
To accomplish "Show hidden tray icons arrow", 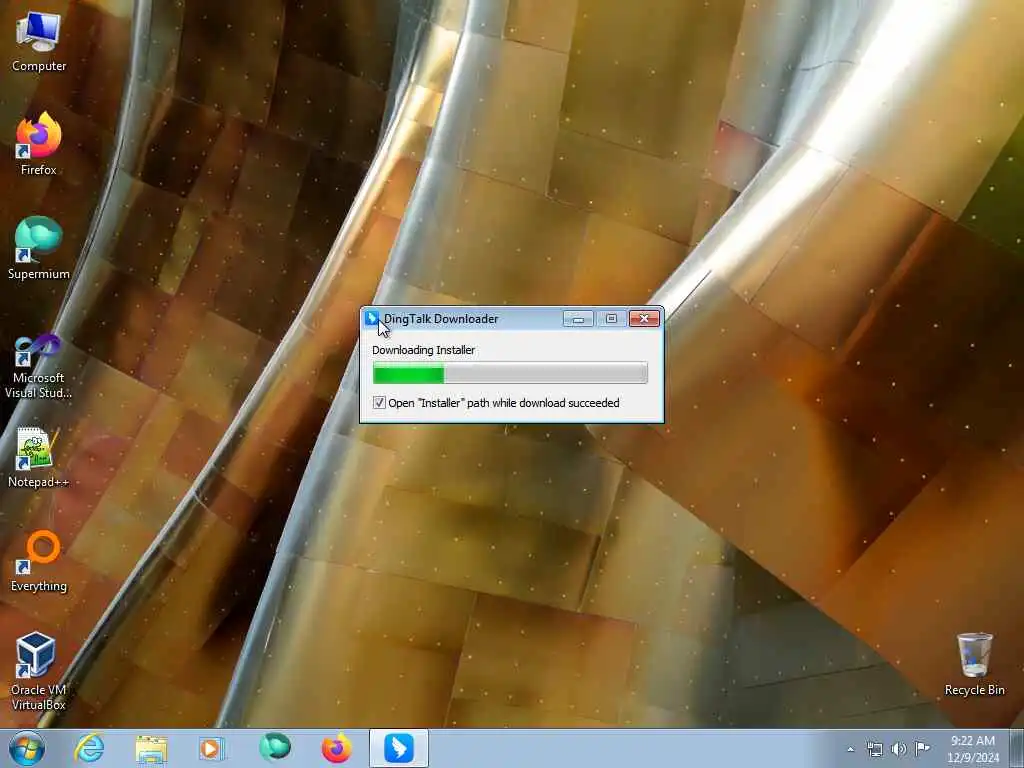I will [850, 749].
